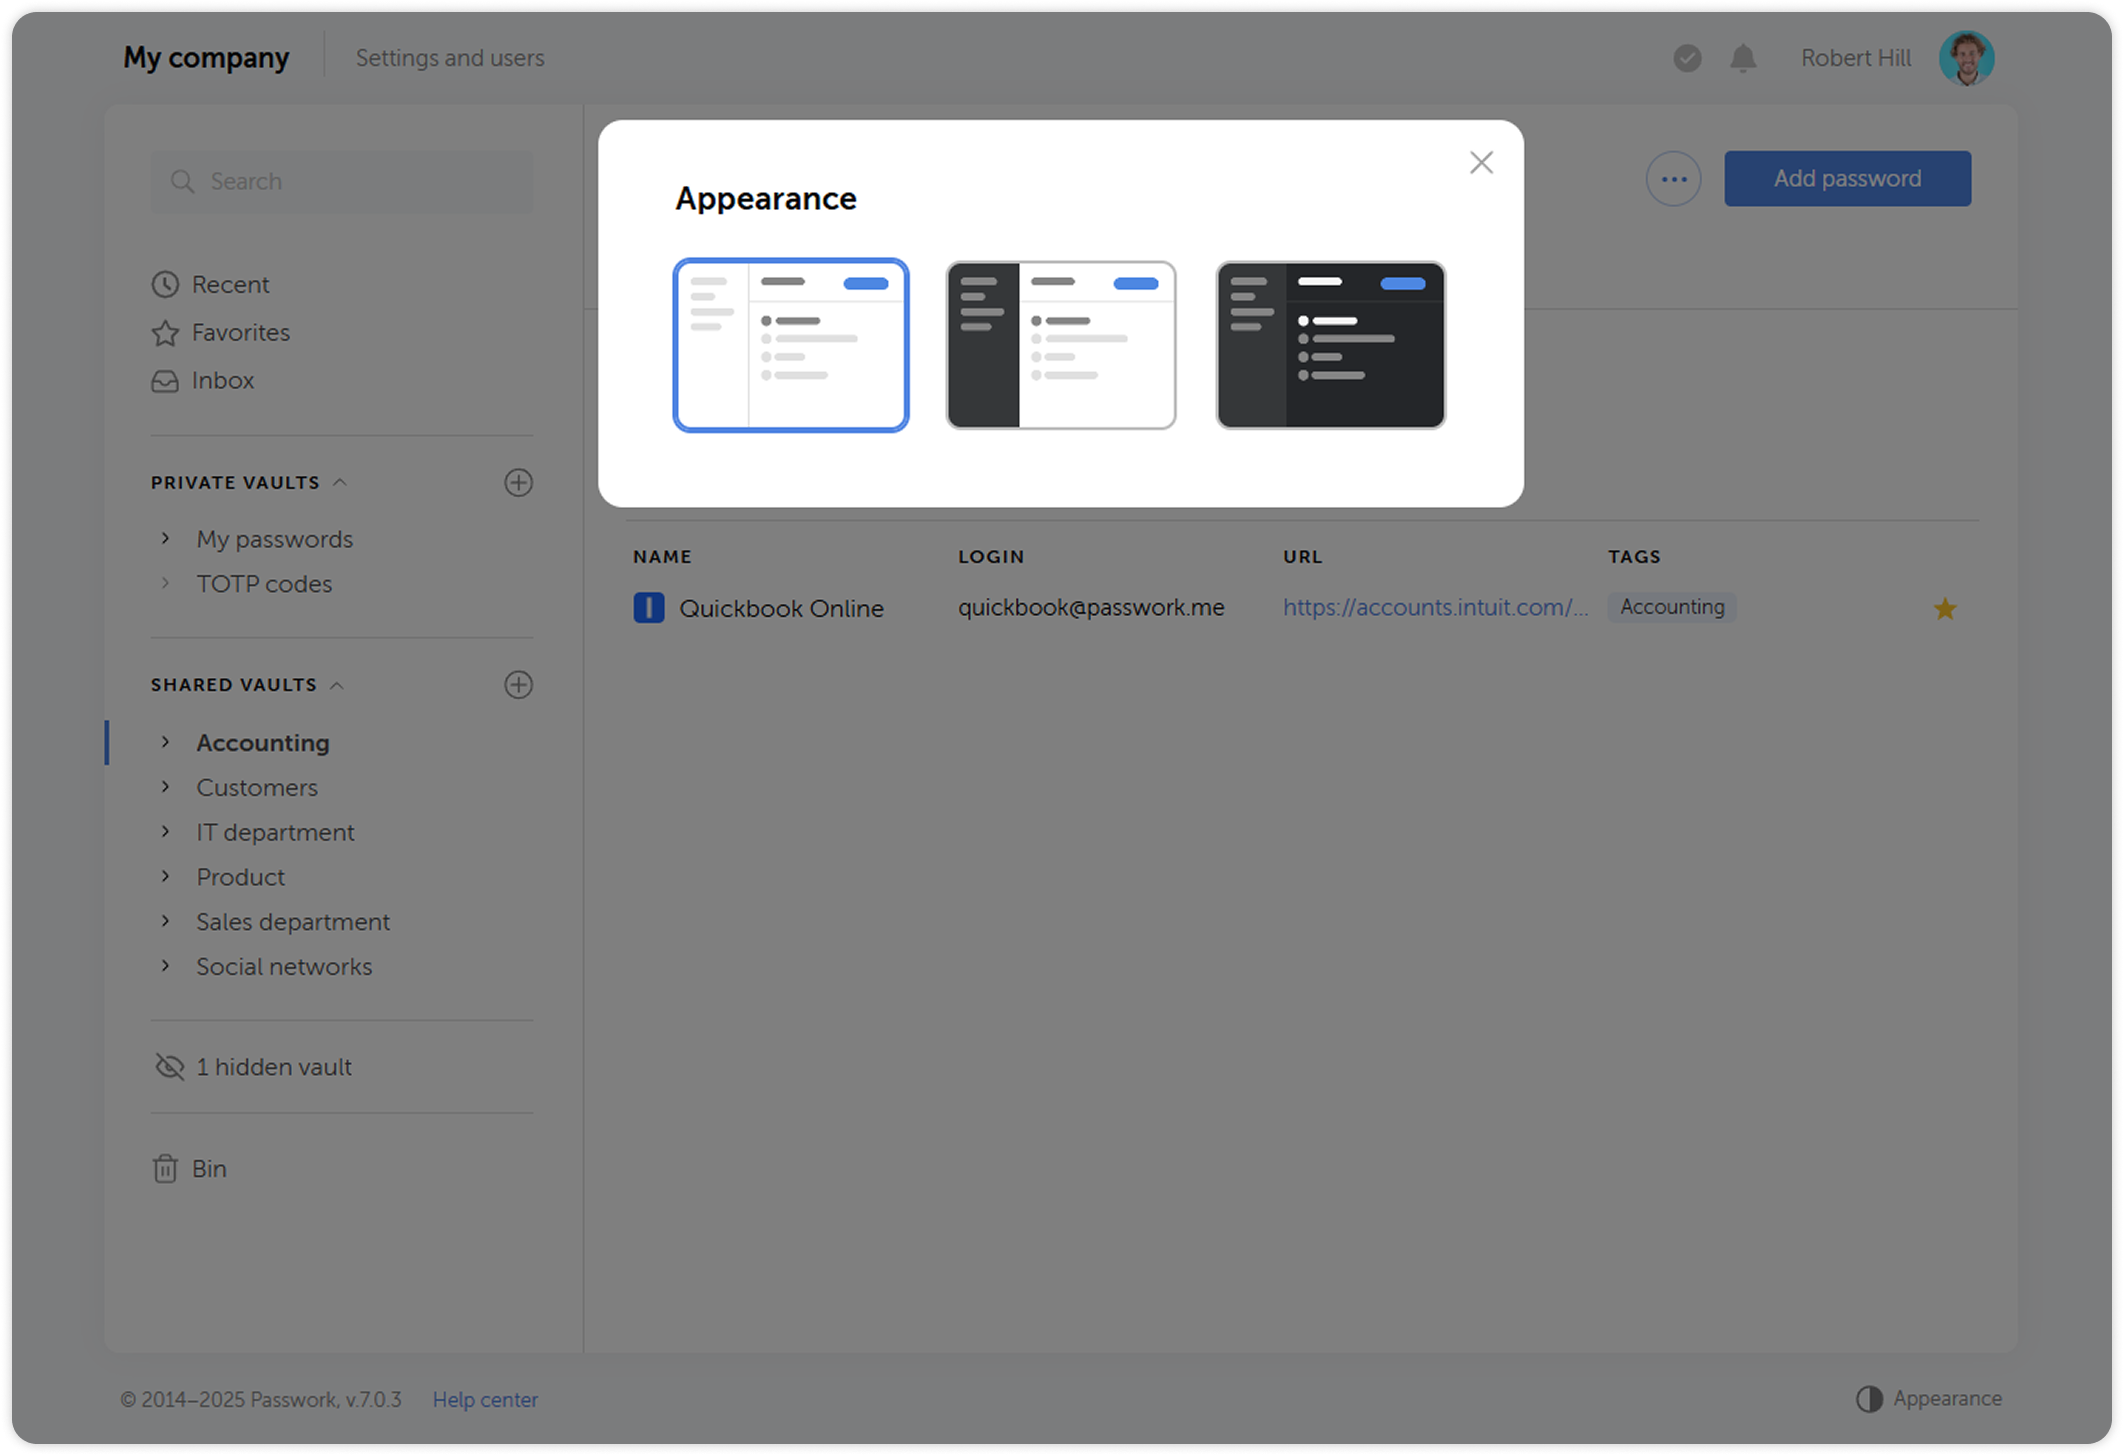Click the checkmark status icon in the header

[1687, 58]
